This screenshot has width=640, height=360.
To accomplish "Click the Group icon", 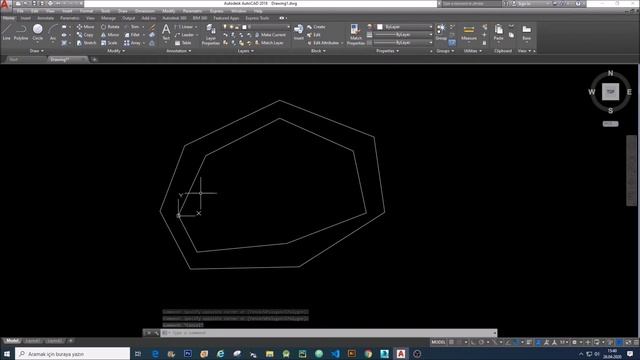I will [441, 32].
